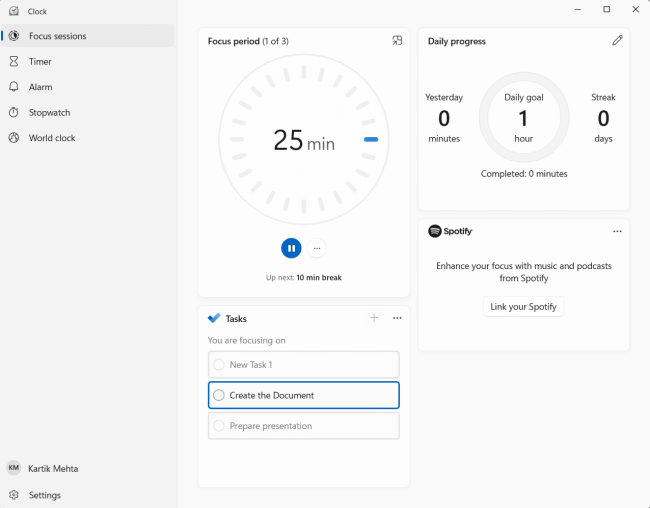Click the Spotify logo icon
This screenshot has width=650, height=508.
tap(435, 231)
